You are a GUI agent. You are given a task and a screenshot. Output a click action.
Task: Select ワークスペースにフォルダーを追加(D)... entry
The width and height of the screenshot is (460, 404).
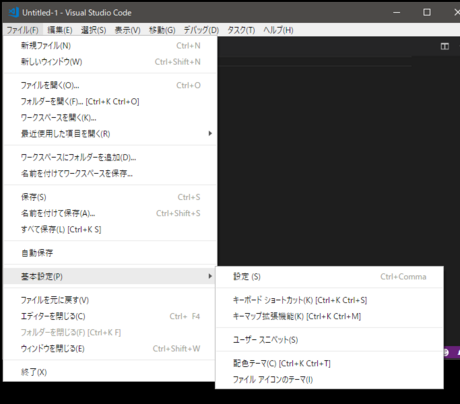click(110, 157)
